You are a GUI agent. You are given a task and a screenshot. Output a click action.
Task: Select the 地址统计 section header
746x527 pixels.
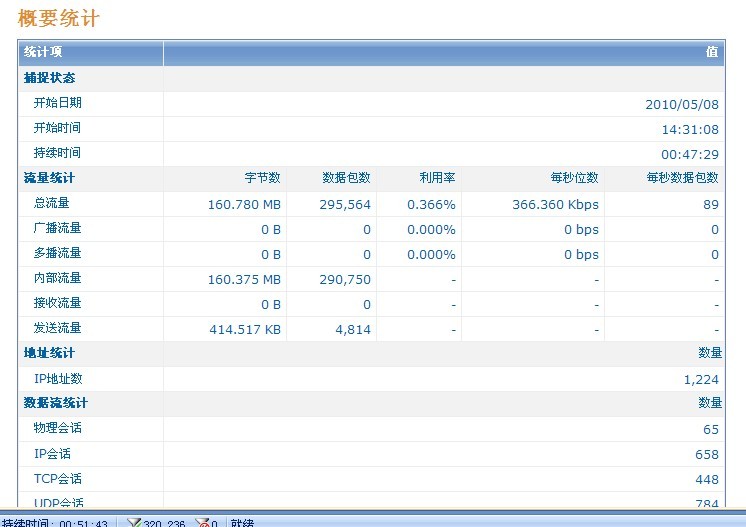[49, 353]
